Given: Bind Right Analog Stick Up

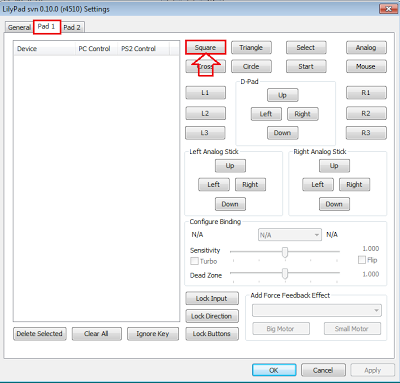Looking at the screenshot, I should pos(334,166).
